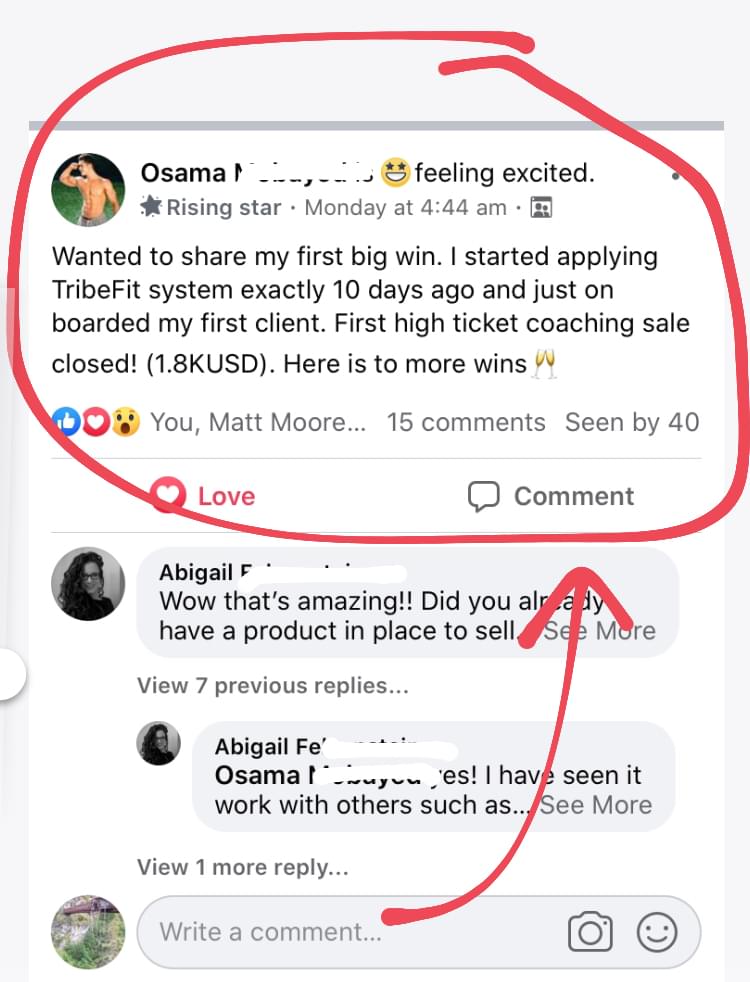The width and height of the screenshot is (750, 982).
Task: Expand See More on Abigail's first comment
Action: (x=600, y=631)
